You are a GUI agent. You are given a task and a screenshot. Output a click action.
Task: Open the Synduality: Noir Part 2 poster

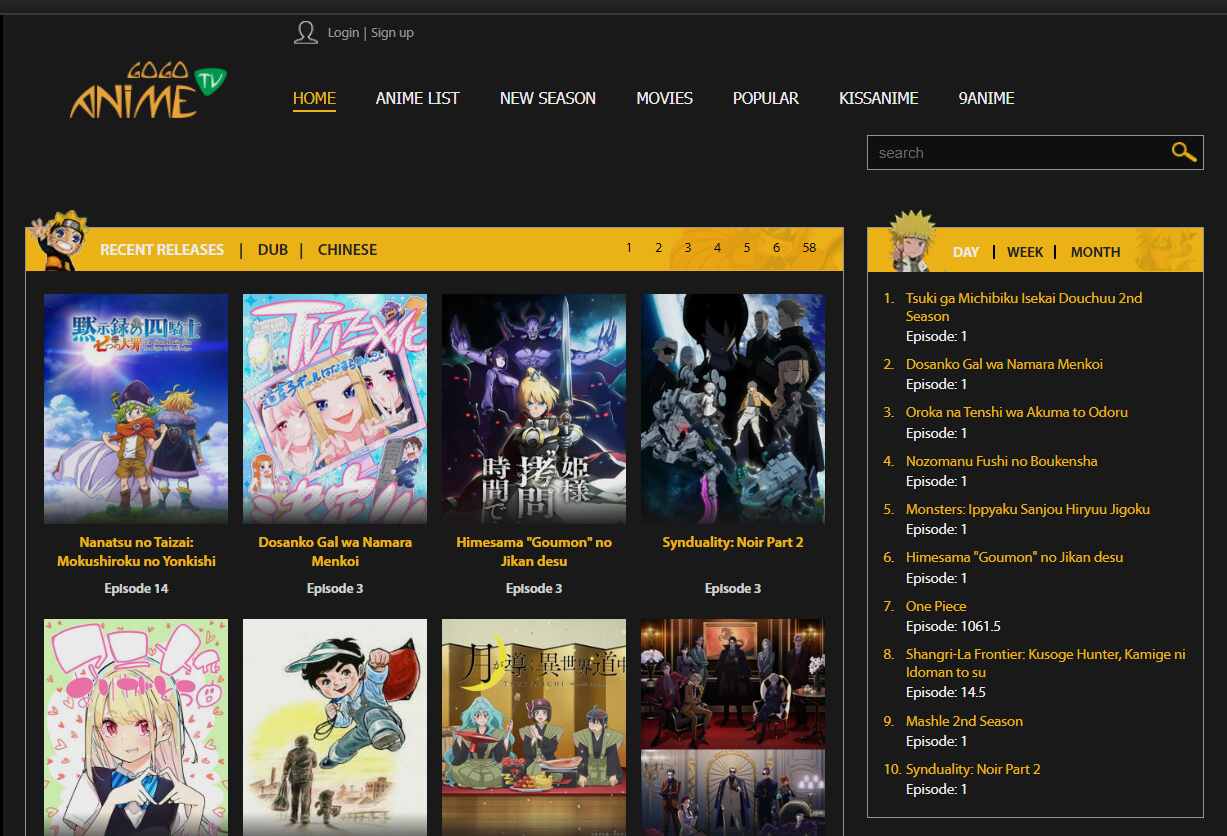[732, 408]
